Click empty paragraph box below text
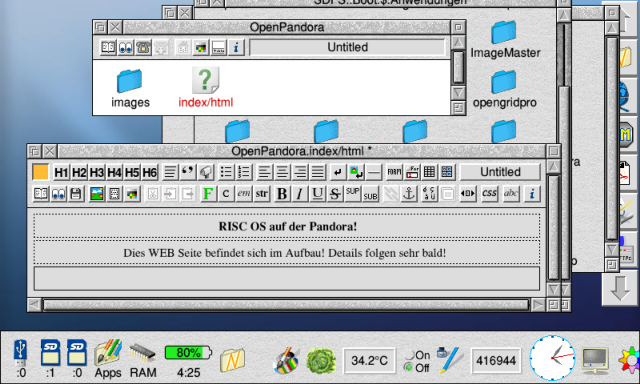This screenshot has width=640, height=384. (287, 279)
